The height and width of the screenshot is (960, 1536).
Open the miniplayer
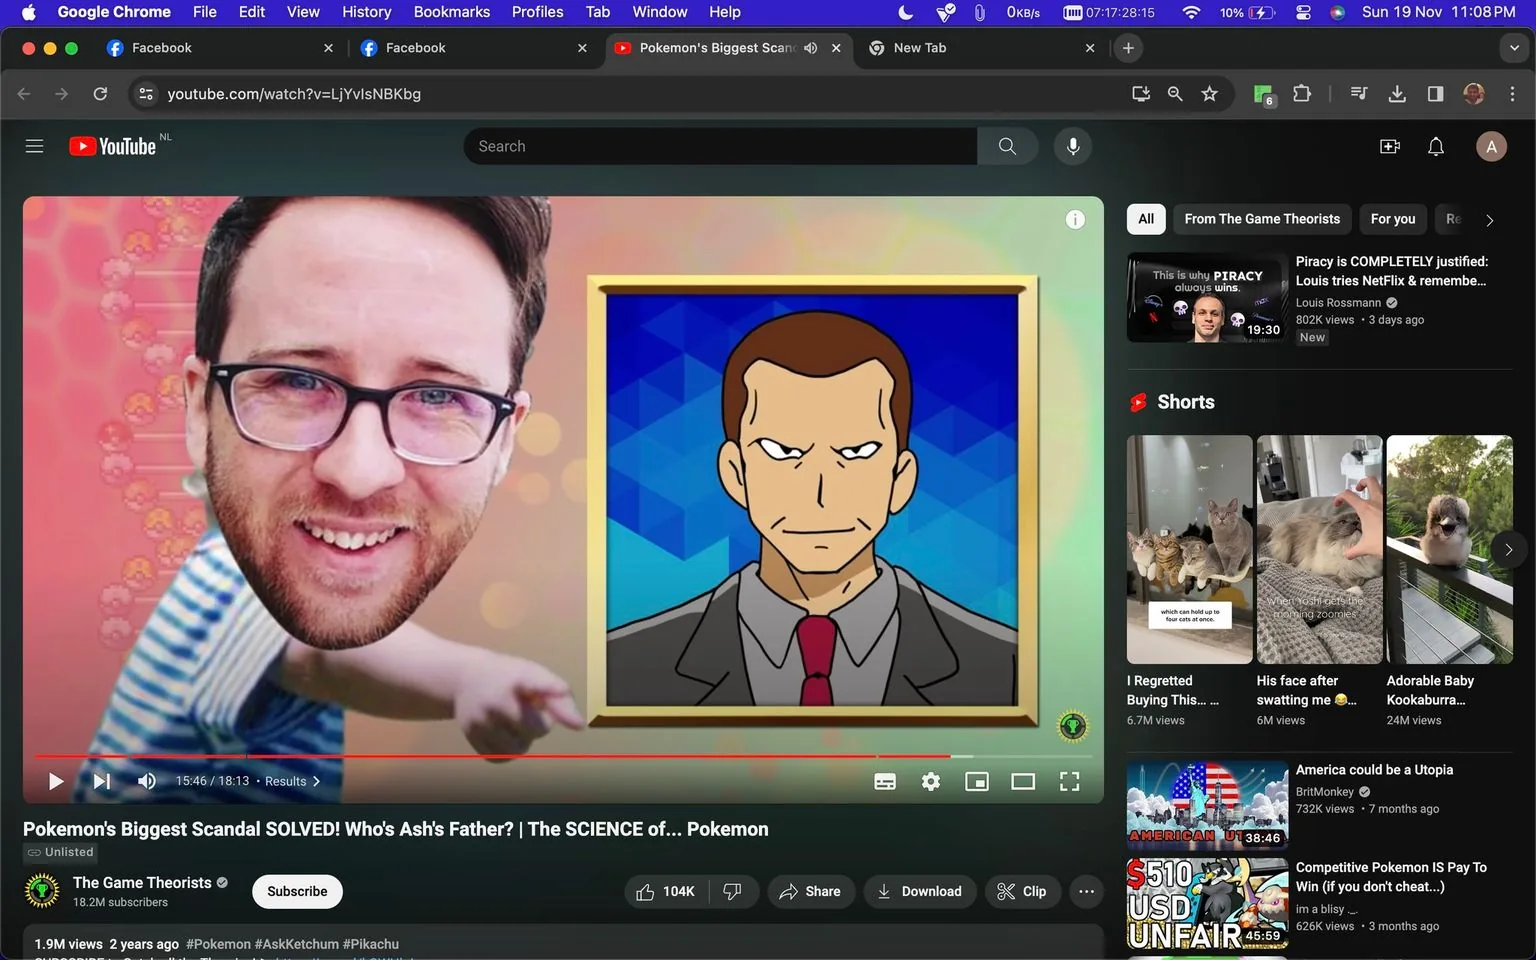point(977,781)
